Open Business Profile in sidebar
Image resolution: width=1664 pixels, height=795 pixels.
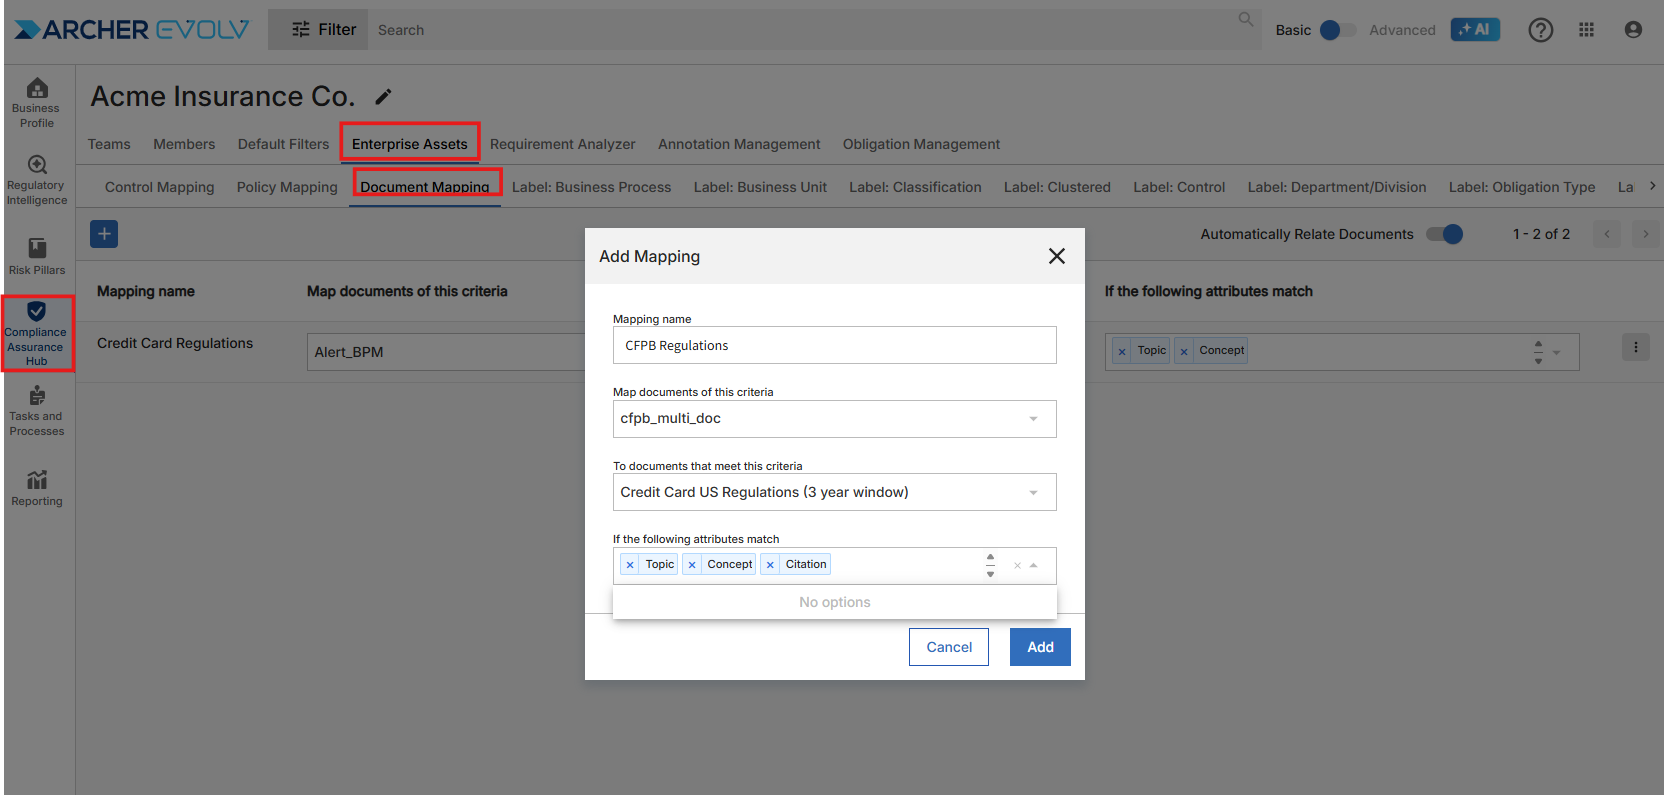pyautogui.click(x=37, y=103)
